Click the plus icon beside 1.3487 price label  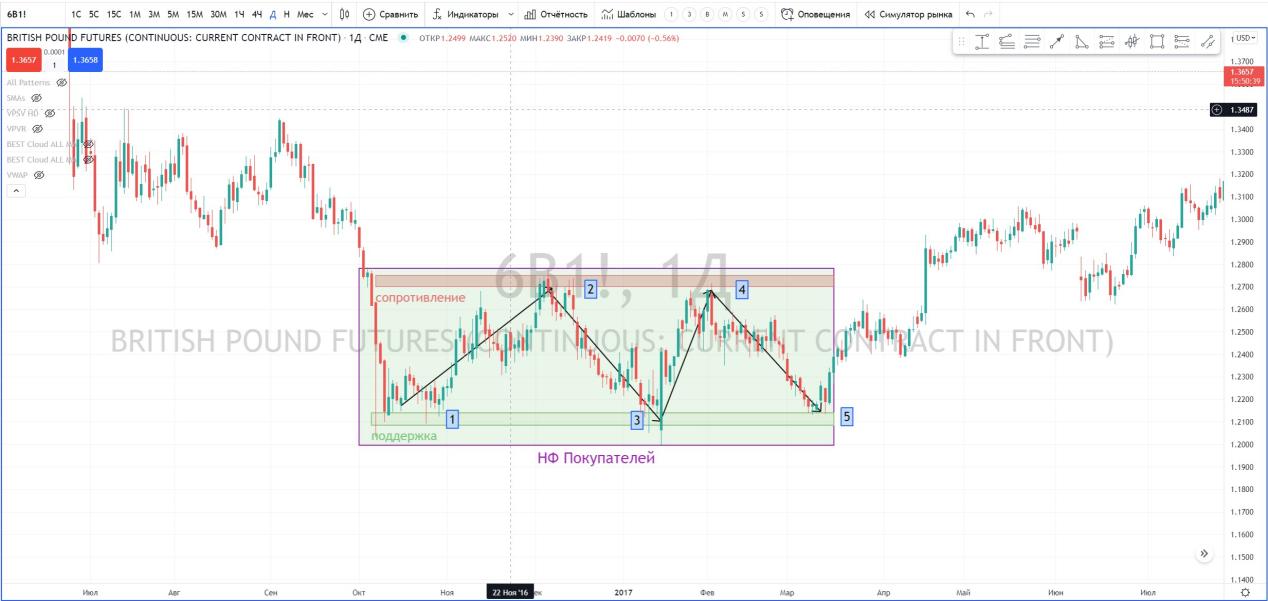pos(1216,110)
